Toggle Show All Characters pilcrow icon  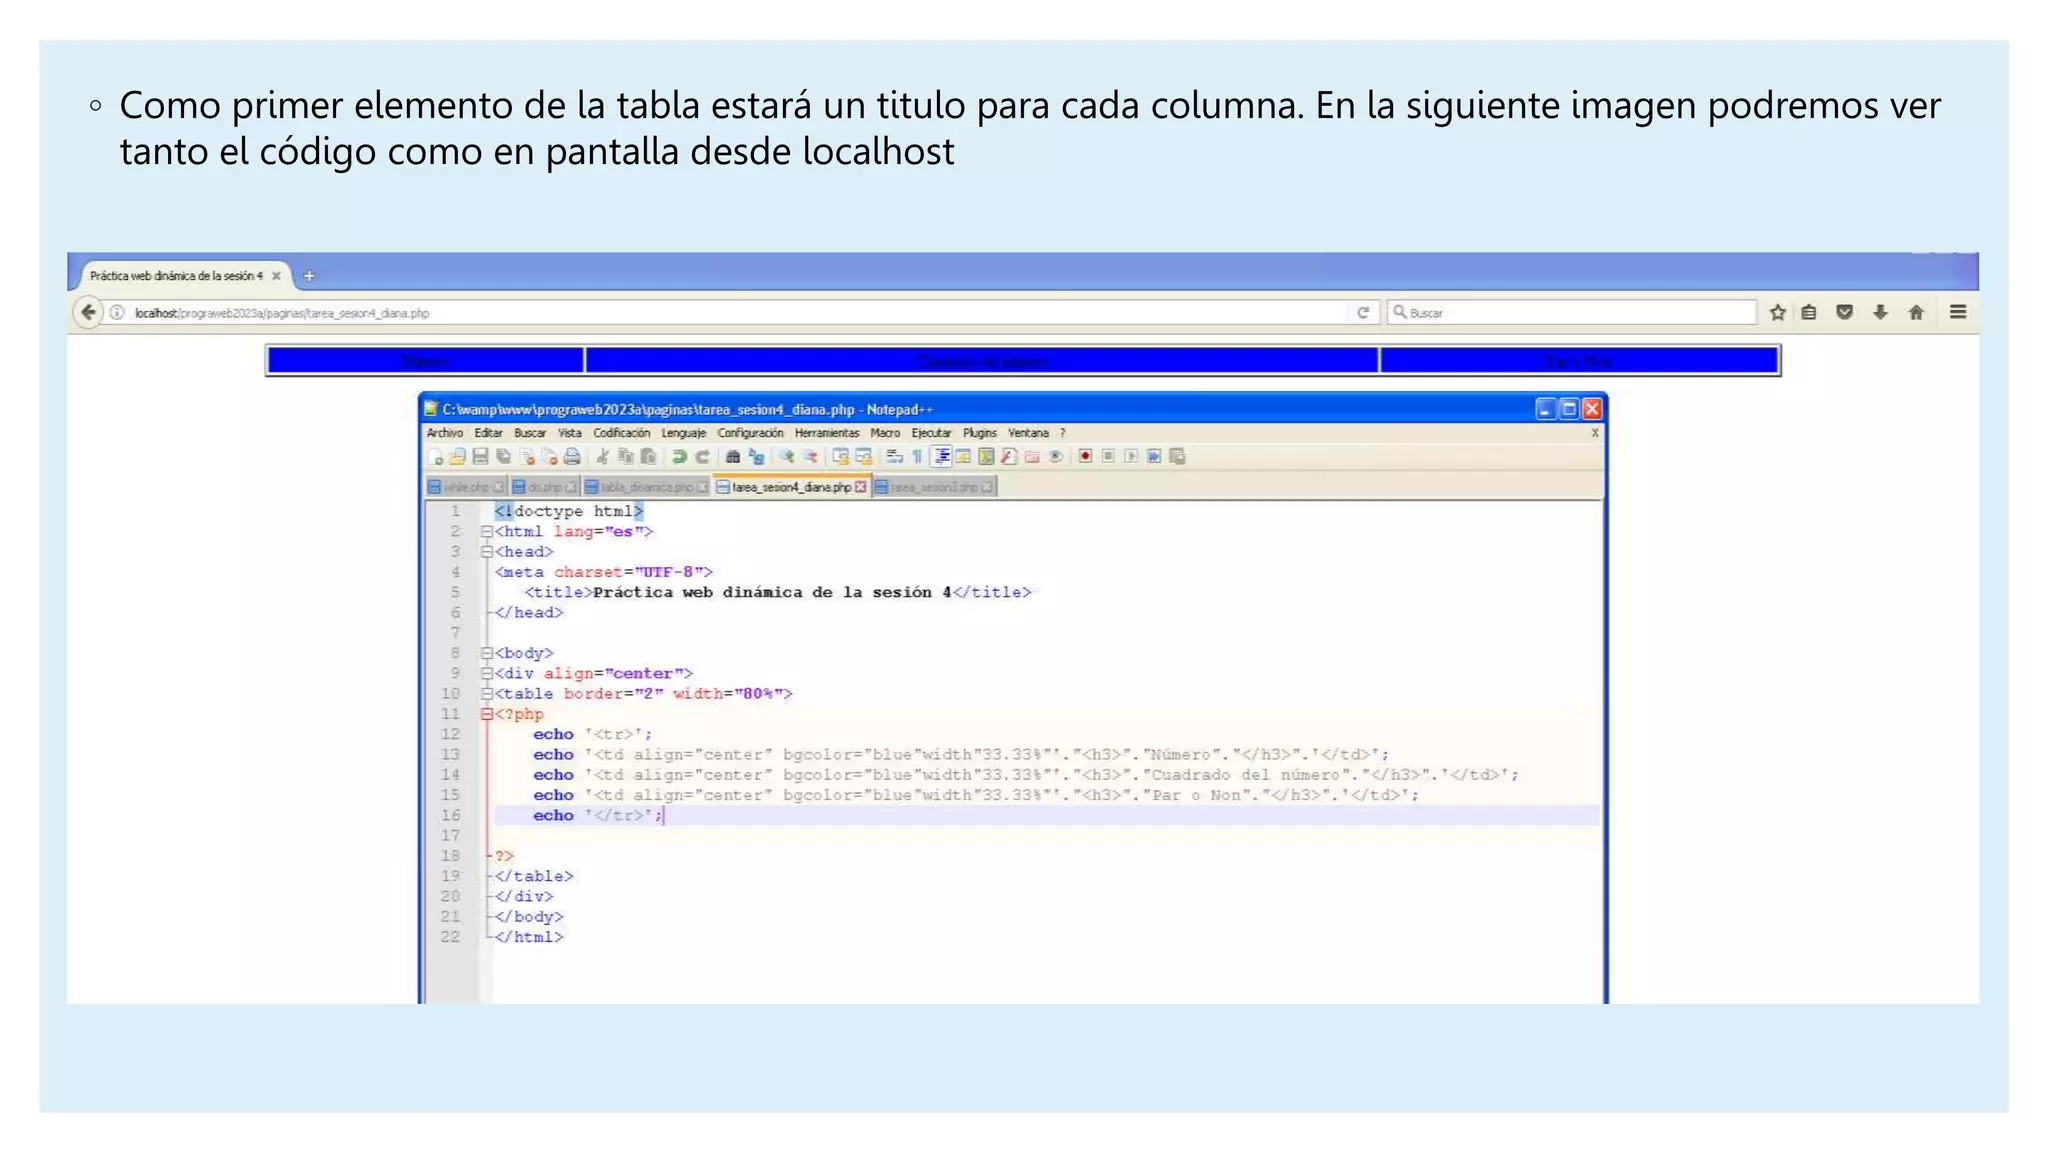coord(916,457)
